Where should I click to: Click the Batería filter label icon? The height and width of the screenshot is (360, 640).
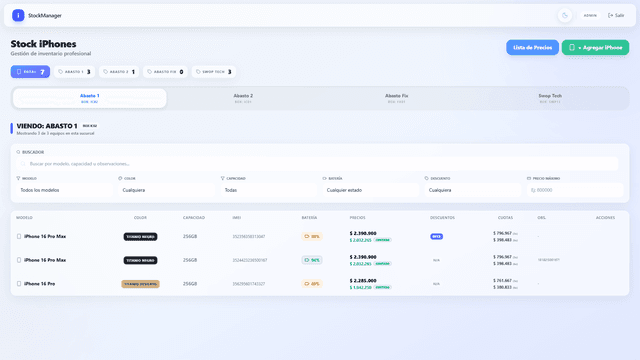pos(324,178)
